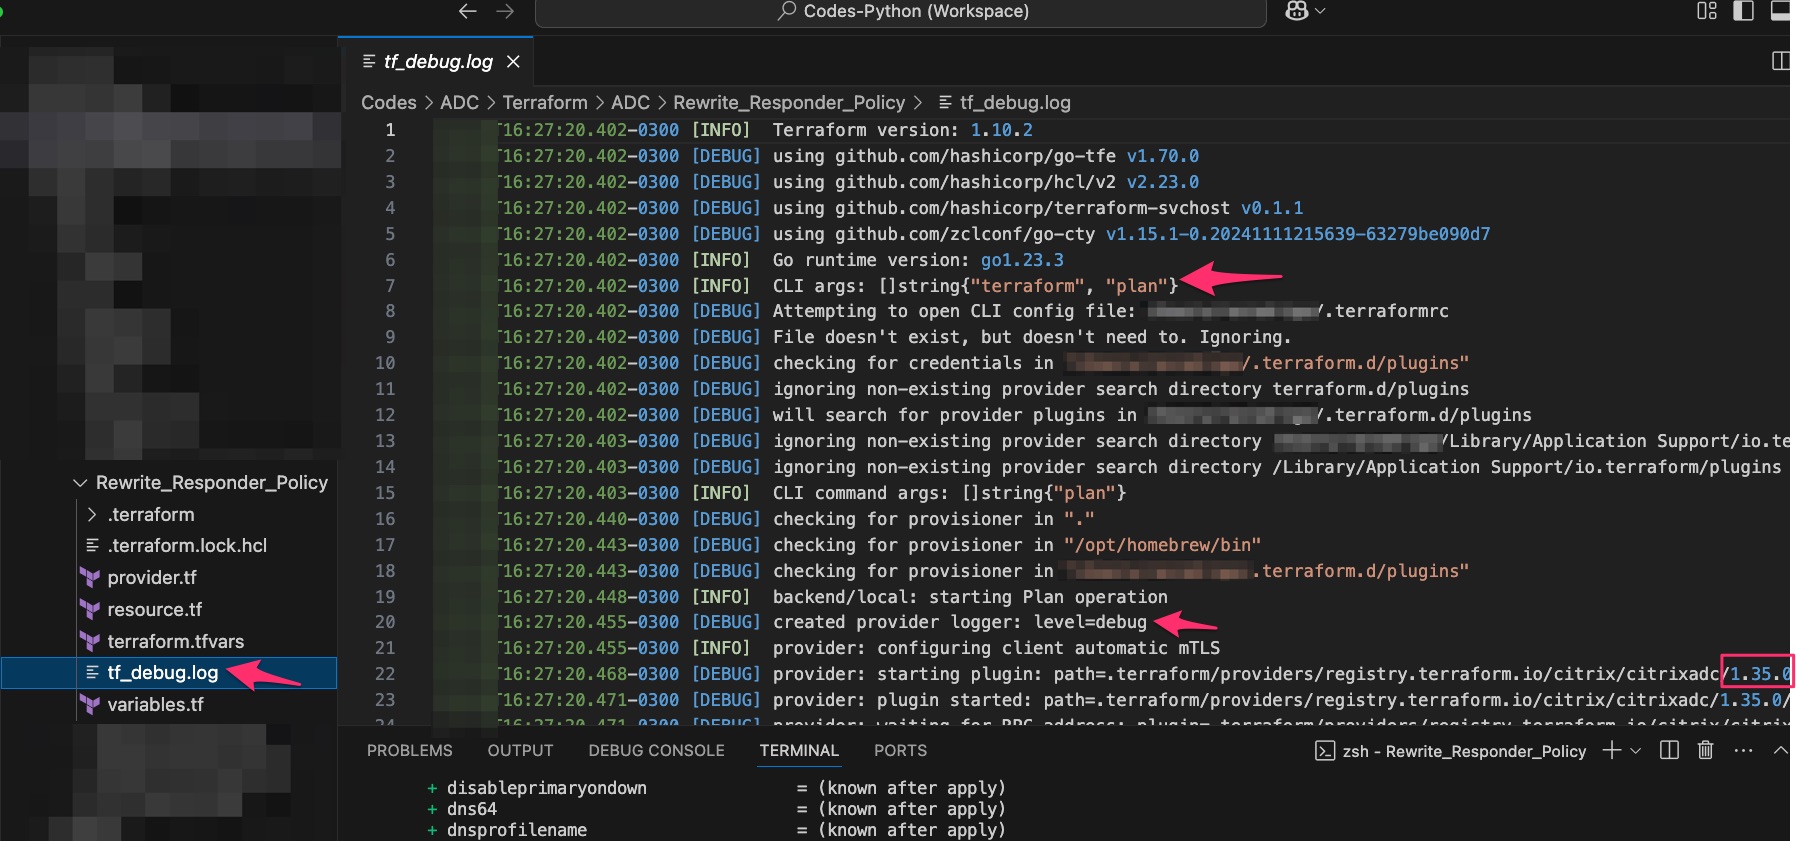Open provider.tf in explorer
Viewport: 1796px width, 841px height.
click(x=152, y=578)
